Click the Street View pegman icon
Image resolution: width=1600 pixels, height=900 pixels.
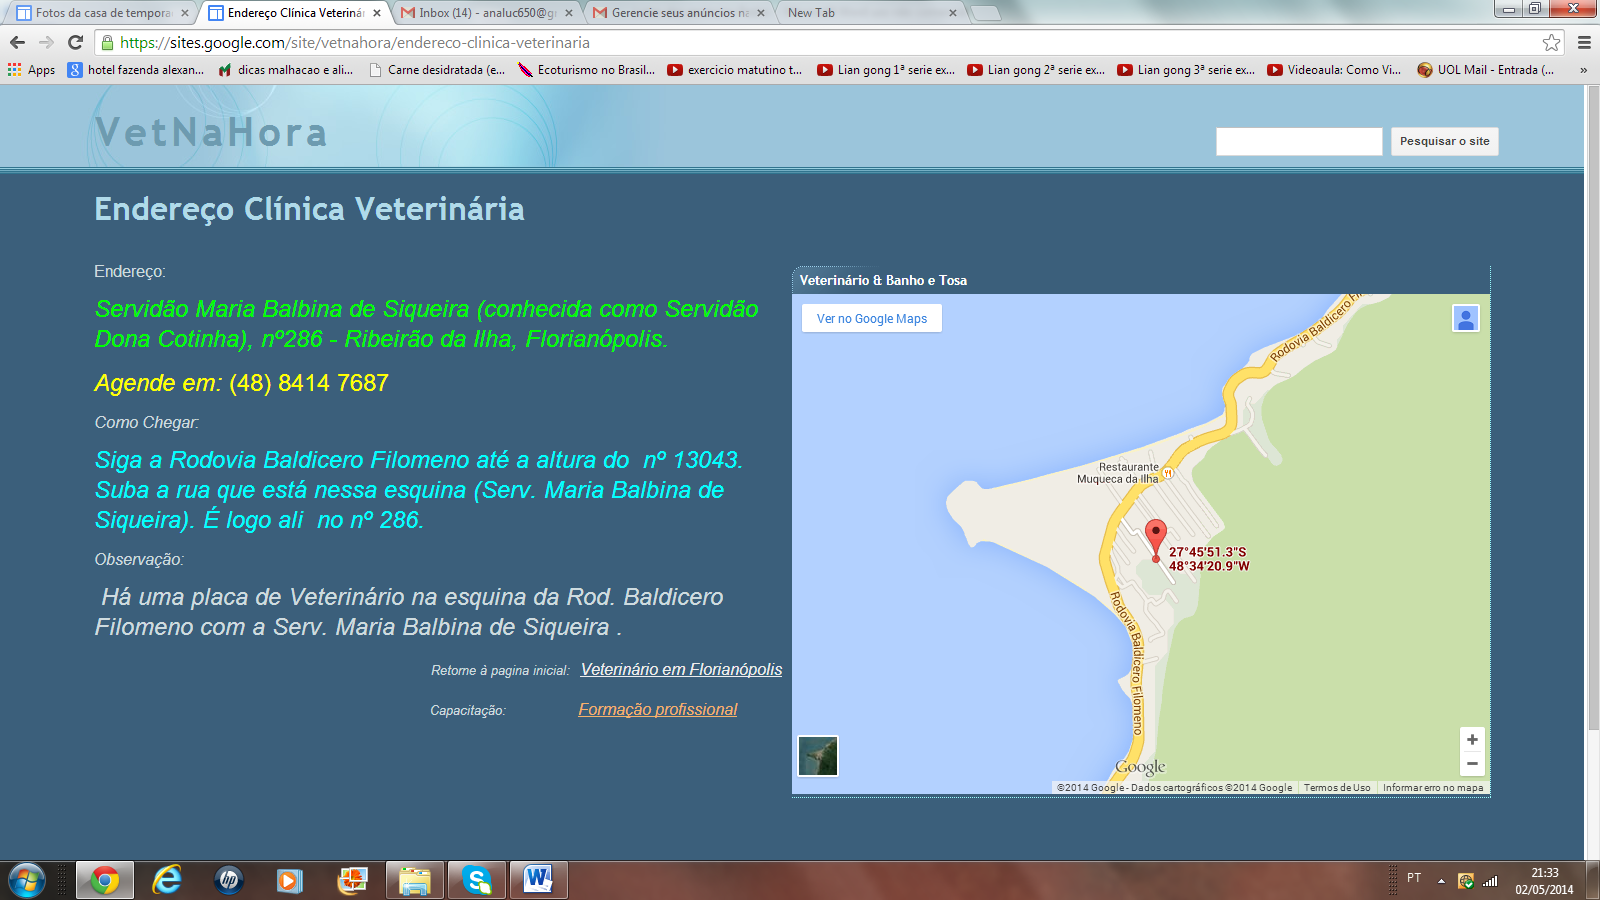coord(1465,319)
